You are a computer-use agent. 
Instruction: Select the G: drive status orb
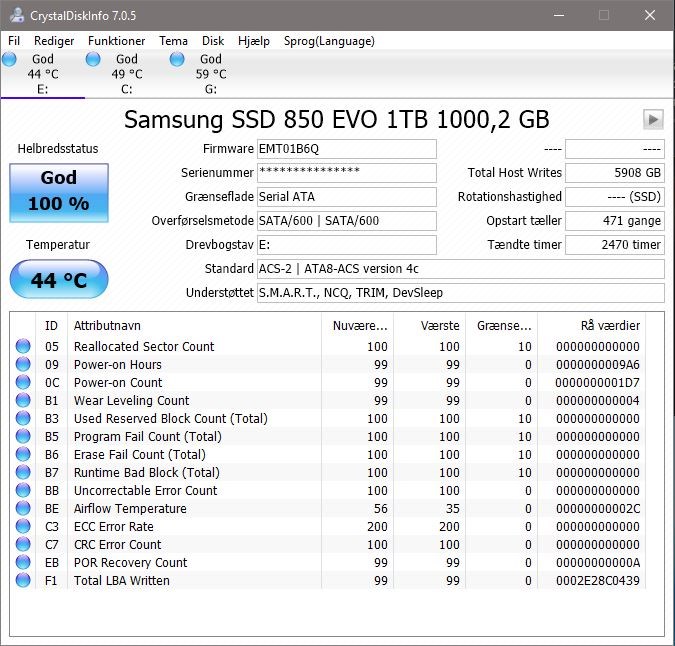click(x=177, y=59)
